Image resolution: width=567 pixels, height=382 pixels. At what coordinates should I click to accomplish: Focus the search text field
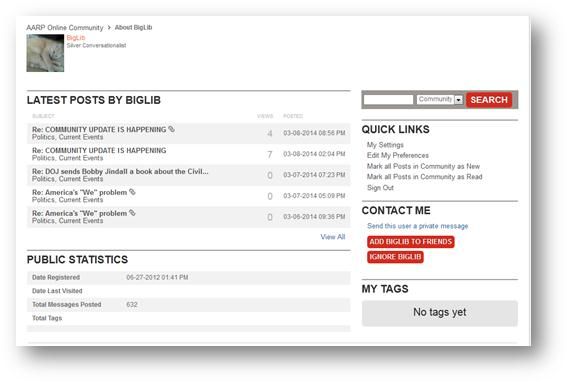[x=388, y=99]
